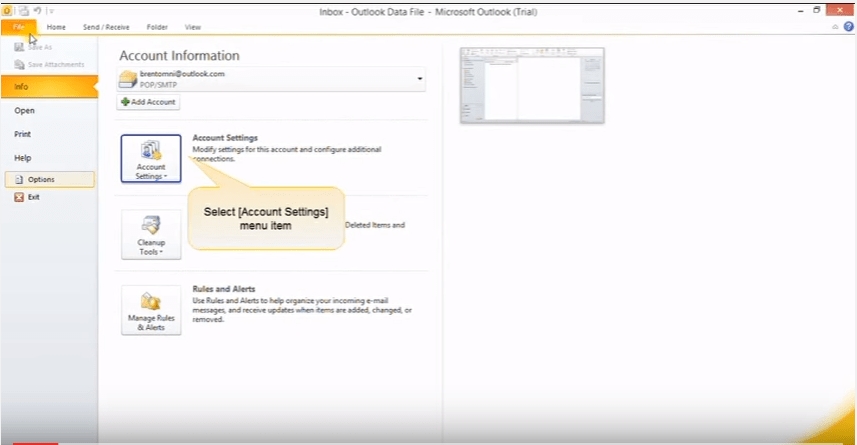
Task: Click the Send/Receive quick access icon
Action: tap(24, 10)
